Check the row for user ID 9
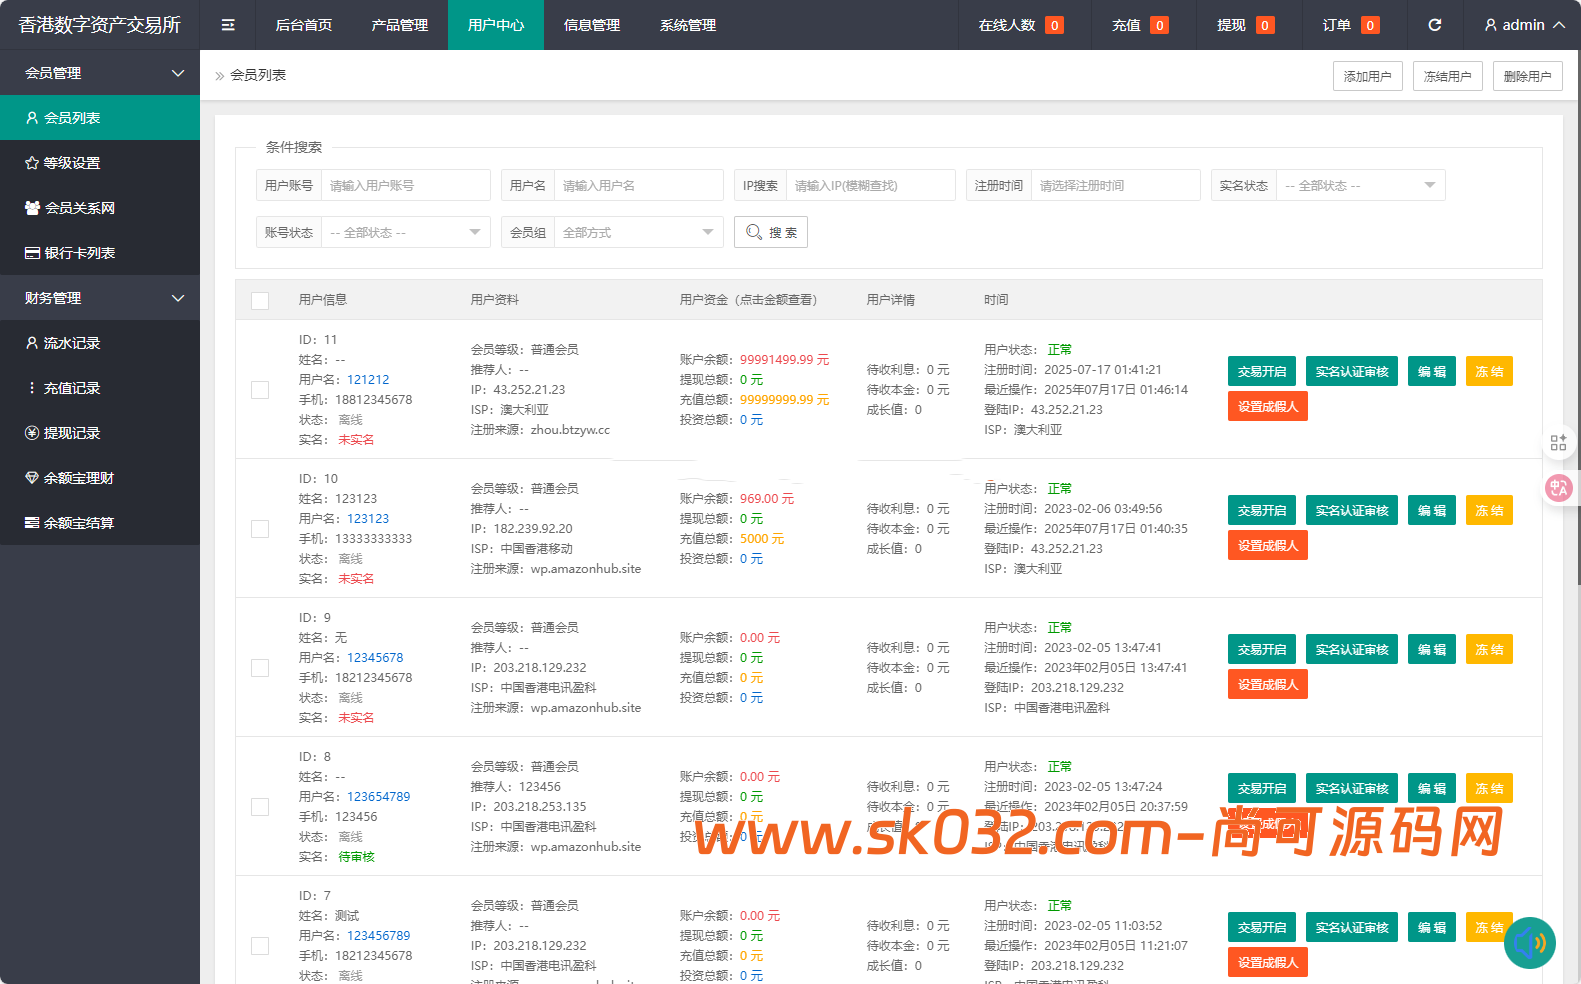The width and height of the screenshot is (1581, 984). coord(260,668)
